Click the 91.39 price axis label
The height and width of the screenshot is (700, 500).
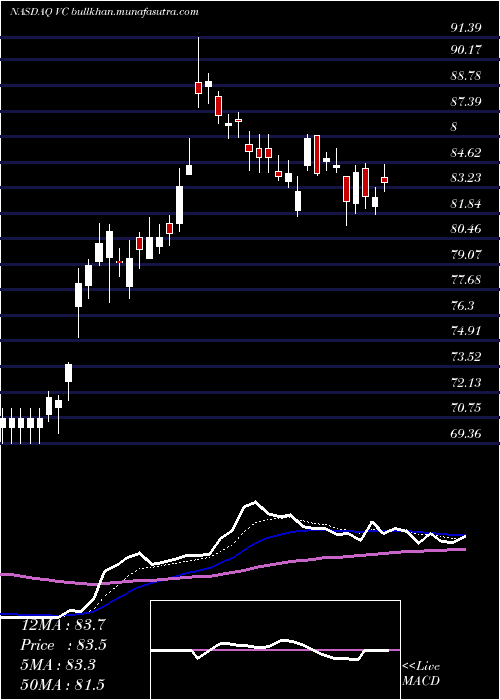tap(466, 28)
